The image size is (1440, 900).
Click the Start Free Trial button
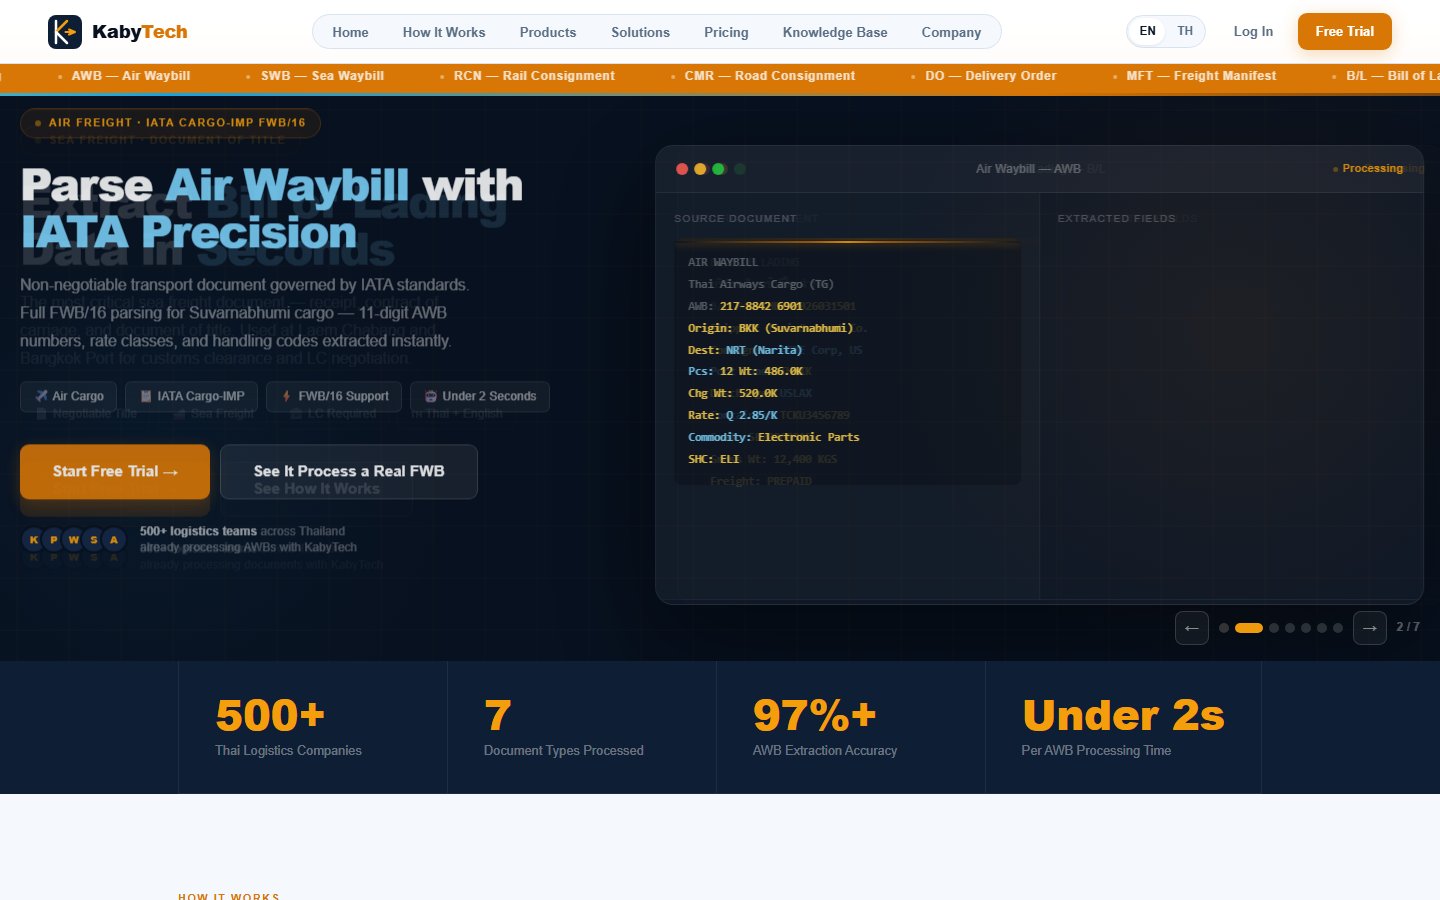click(114, 471)
